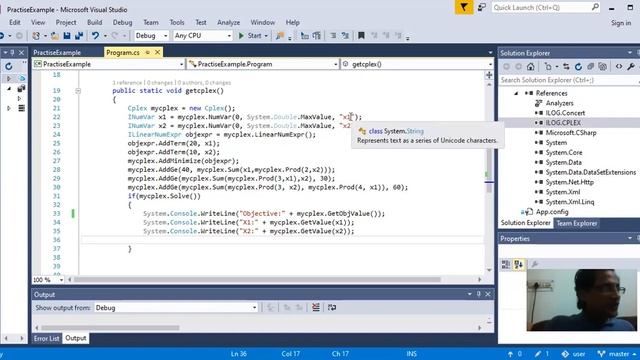Open the Analyze menu
This screenshot has width=640, height=360.
pos(228,22)
